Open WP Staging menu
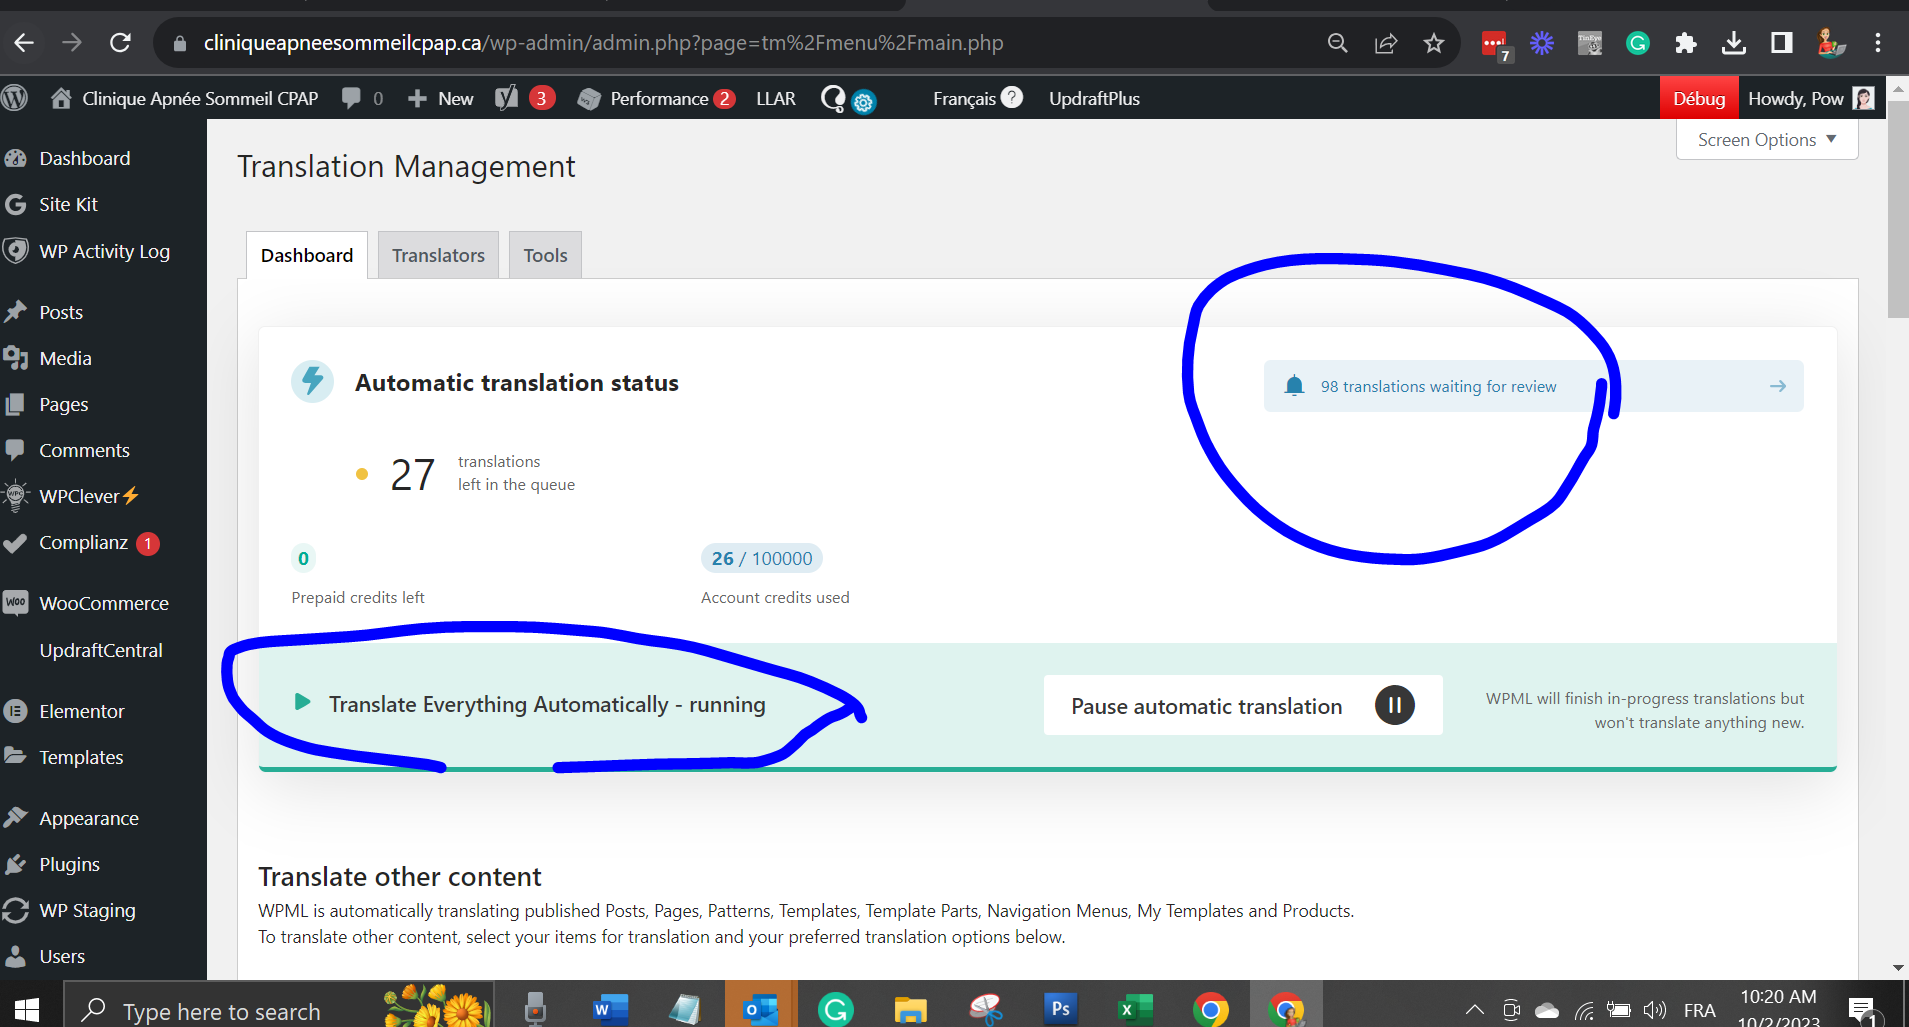The image size is (1909, 1027). pos(87,910)
